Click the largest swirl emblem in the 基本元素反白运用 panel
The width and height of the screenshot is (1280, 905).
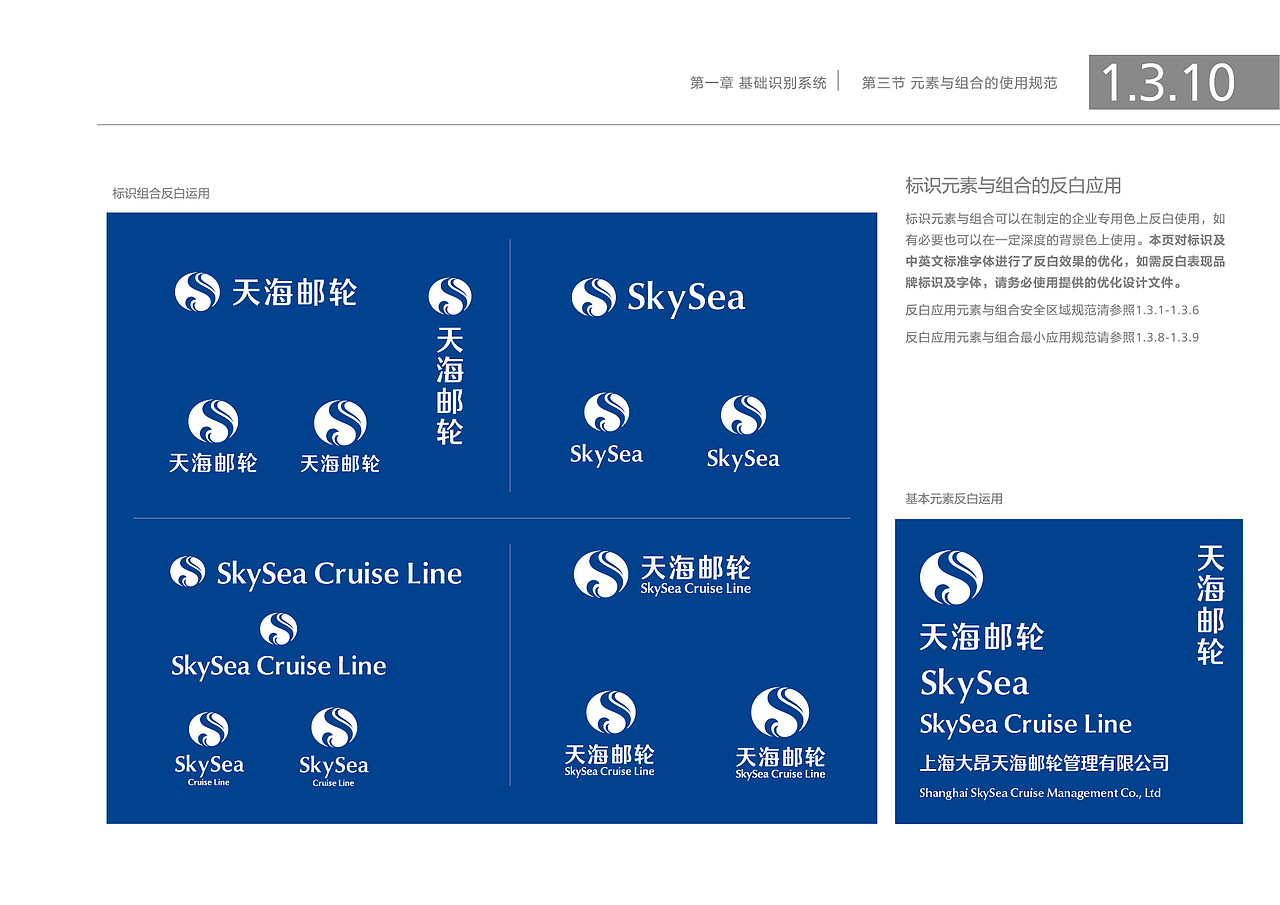point(952,578)
